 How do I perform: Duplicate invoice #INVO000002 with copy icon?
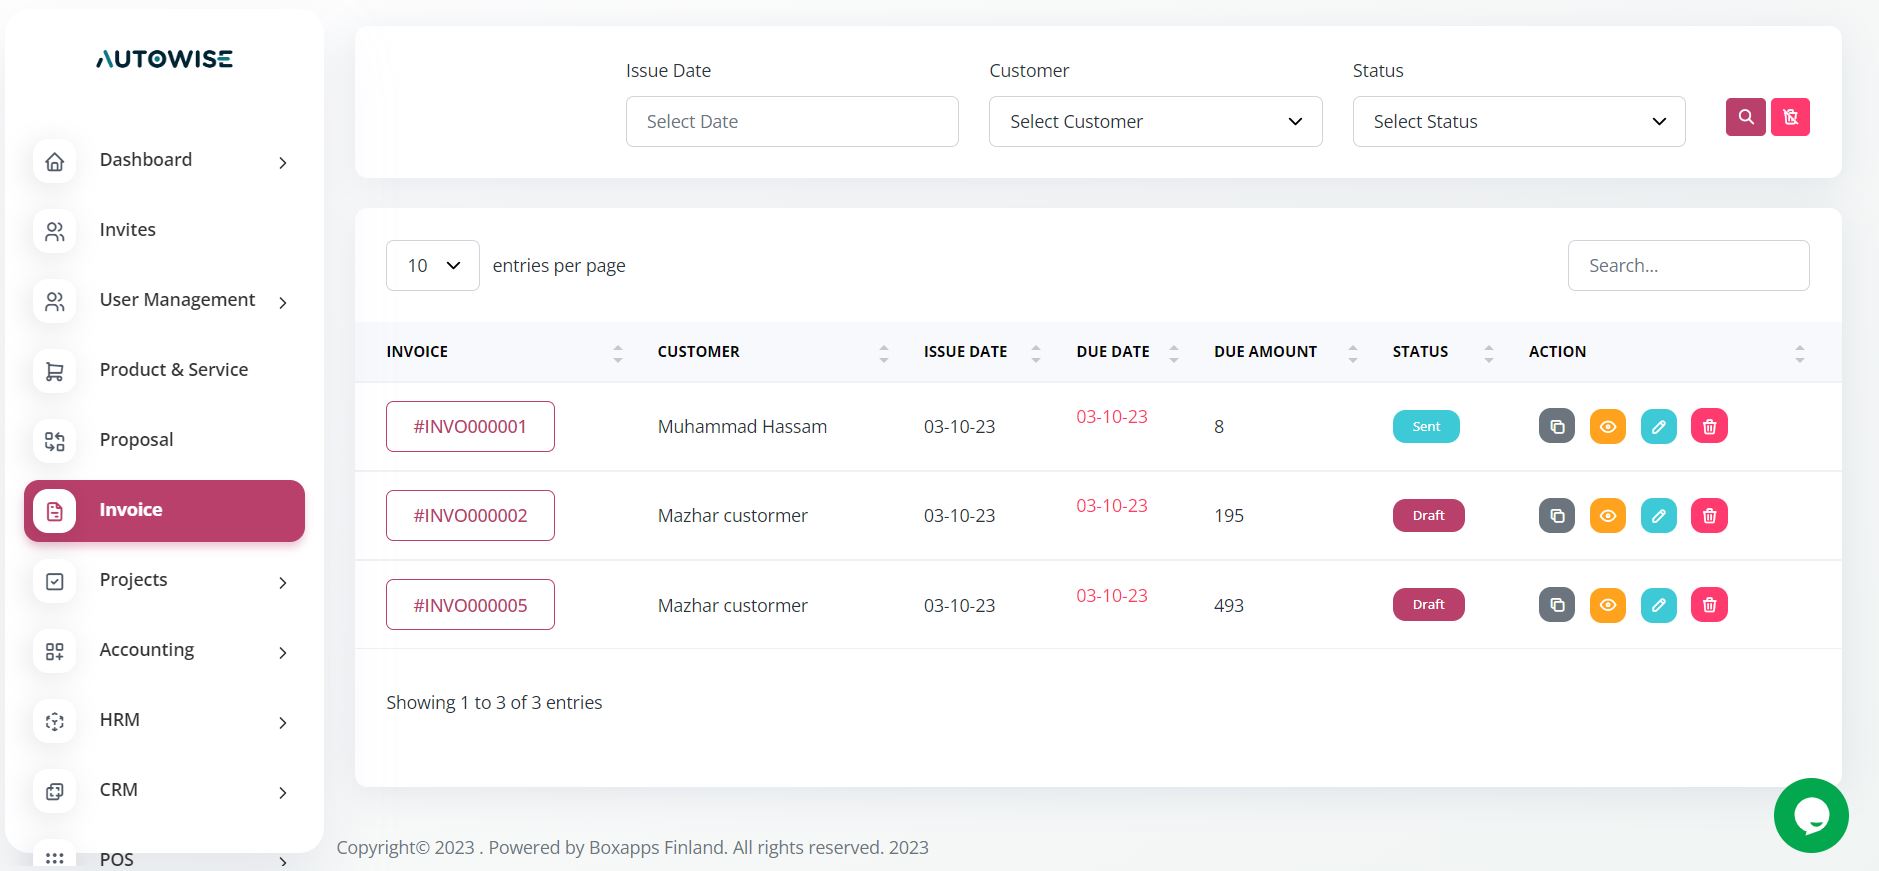1557,515
